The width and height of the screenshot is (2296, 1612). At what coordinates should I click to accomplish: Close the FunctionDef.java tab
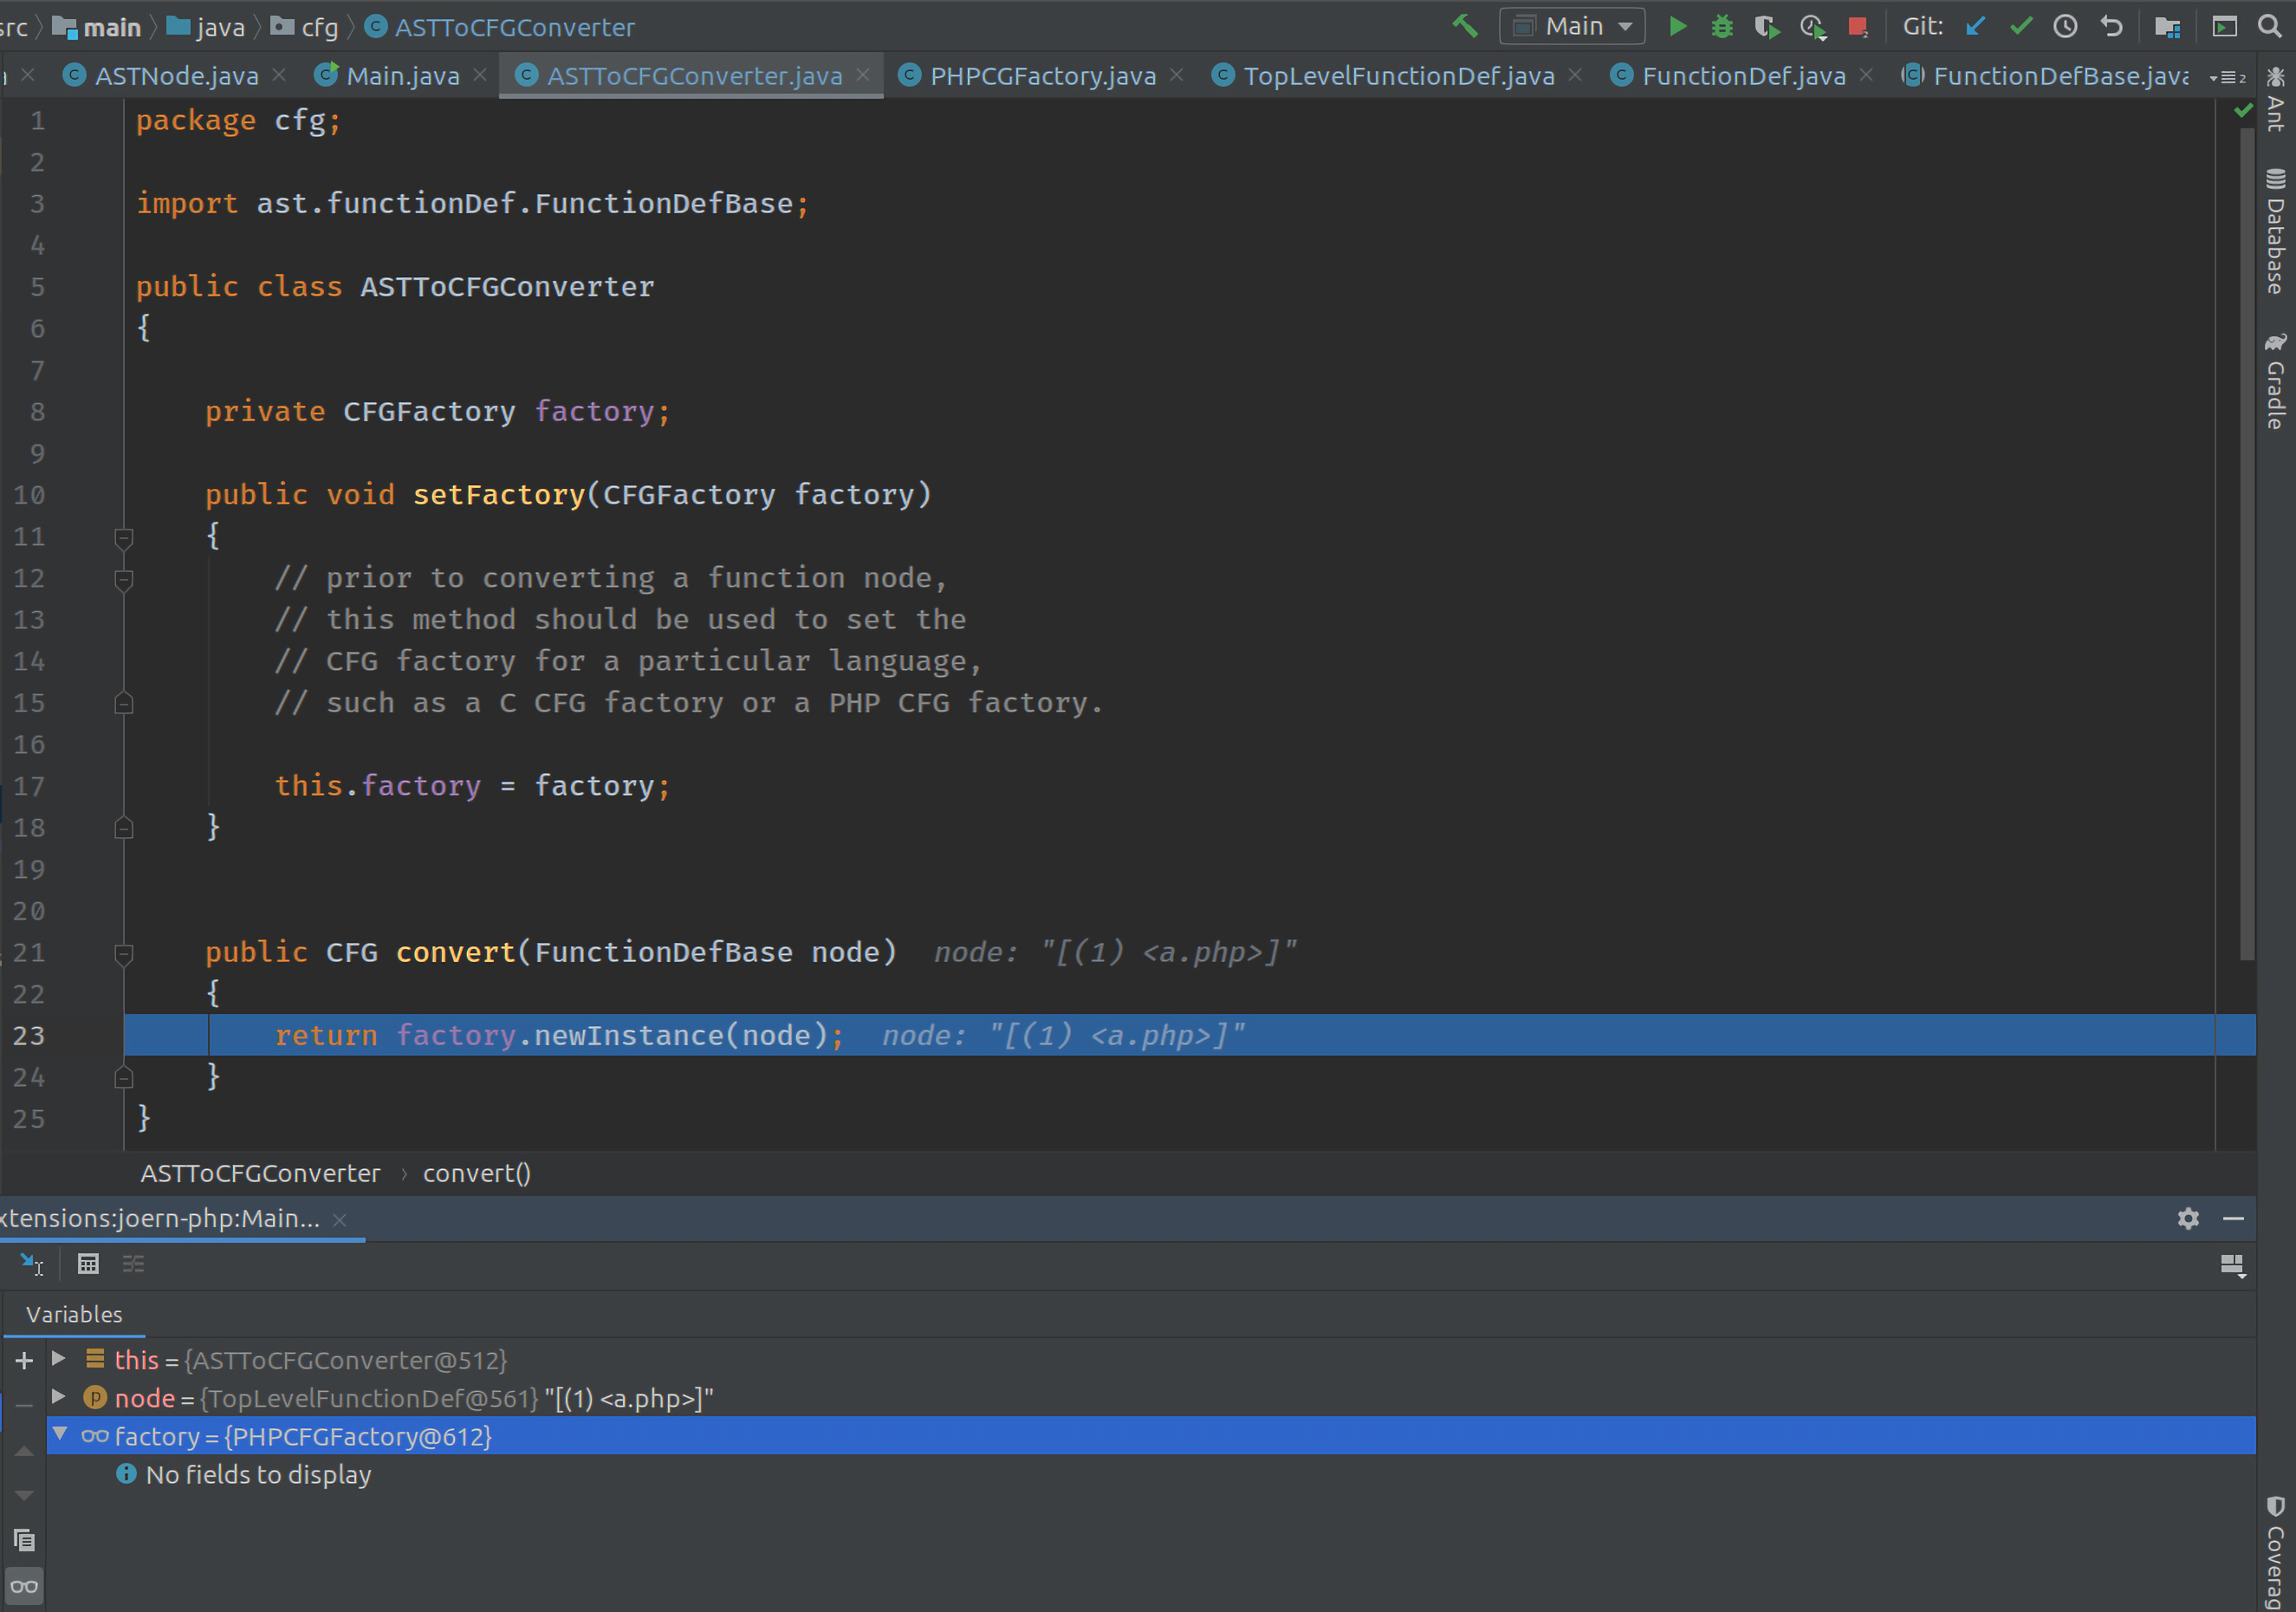1866,75
